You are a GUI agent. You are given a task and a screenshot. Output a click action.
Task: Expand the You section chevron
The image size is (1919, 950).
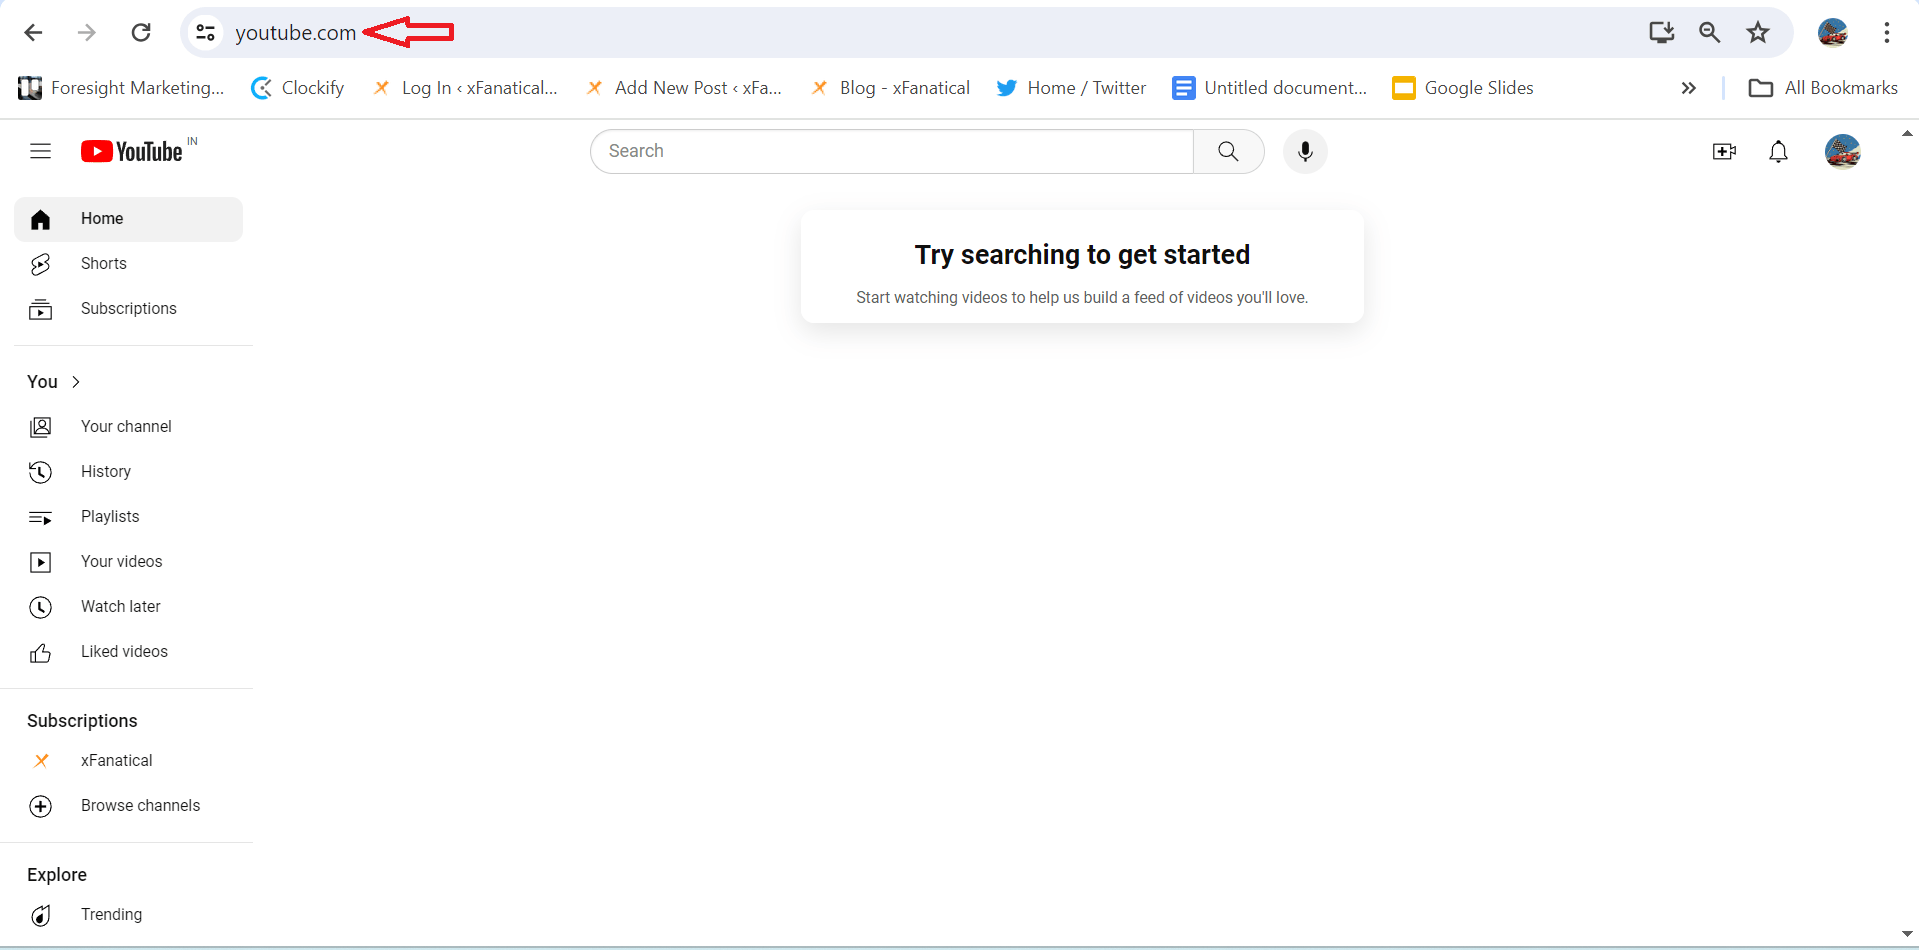(76, 382)
